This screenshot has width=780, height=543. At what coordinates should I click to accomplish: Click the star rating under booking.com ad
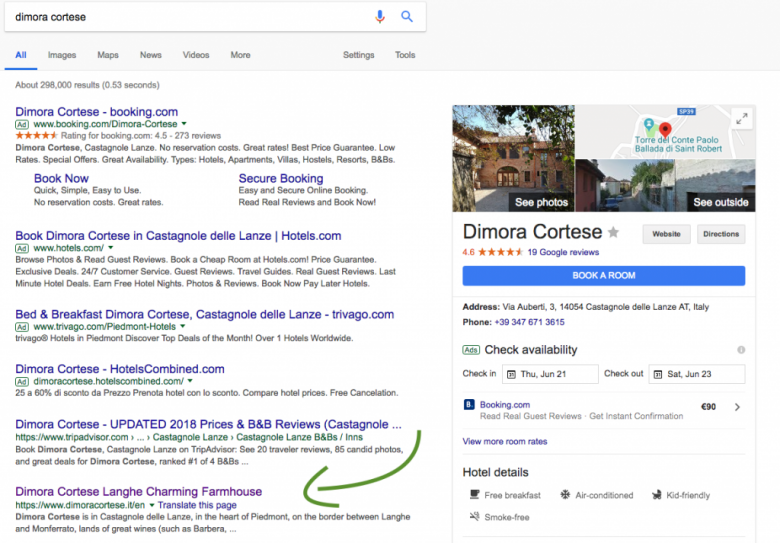coord(36,135)
